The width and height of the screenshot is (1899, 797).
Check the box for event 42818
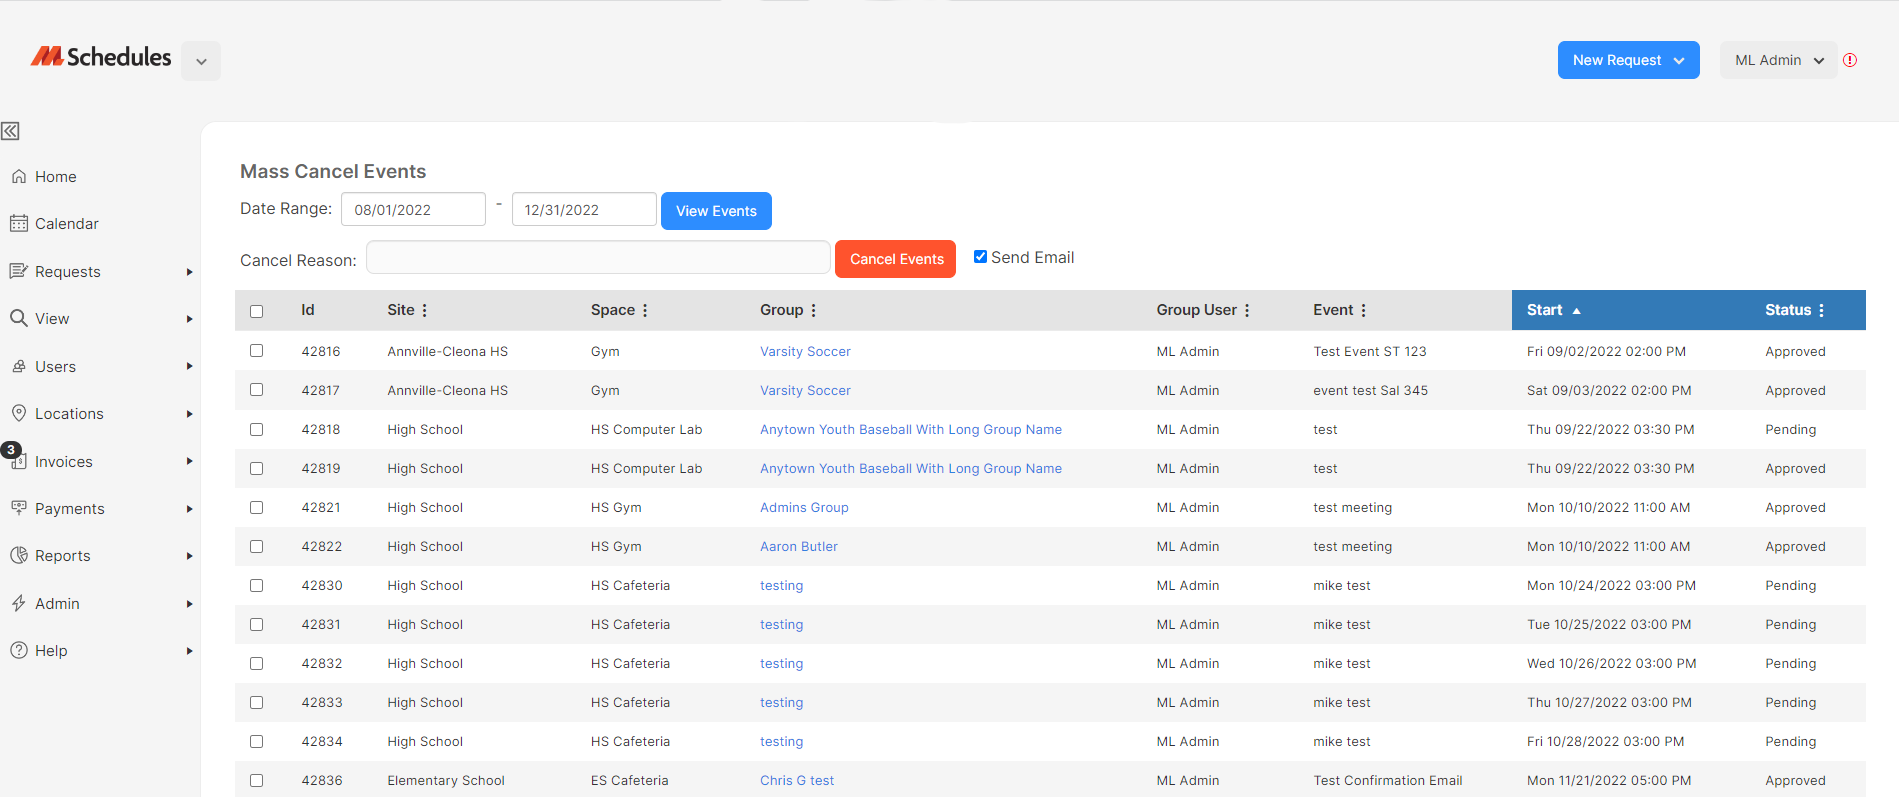[257, 429]
